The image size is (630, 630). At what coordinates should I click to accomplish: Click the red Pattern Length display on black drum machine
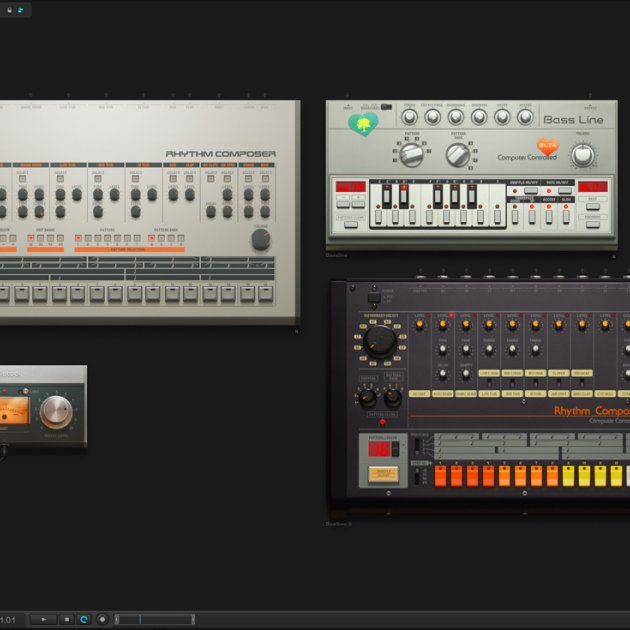pyautogui.click(x=380, y=449)
